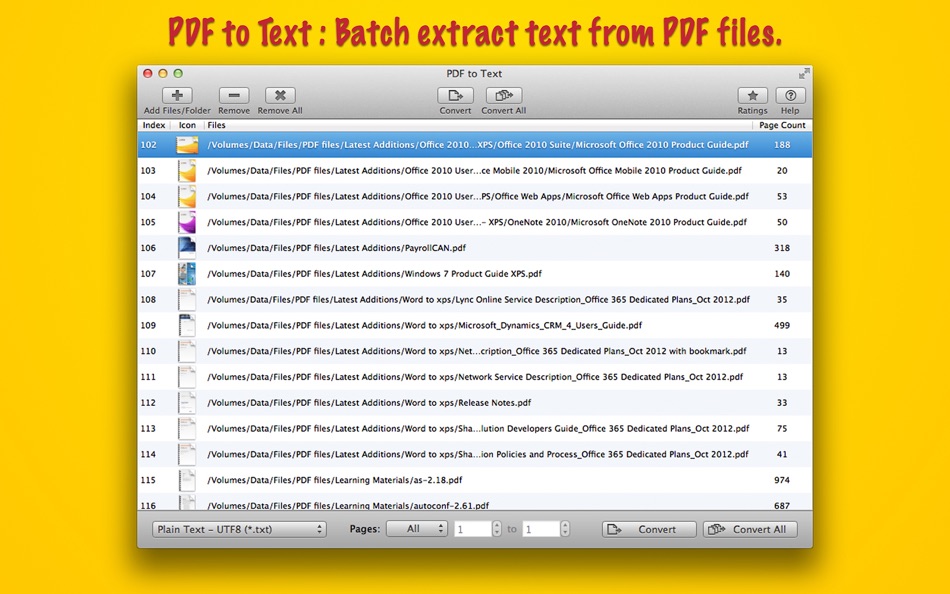Select Microsoft_Dynamics_CRM_4_Users_Guide.pdf row

tap(475, 325)
